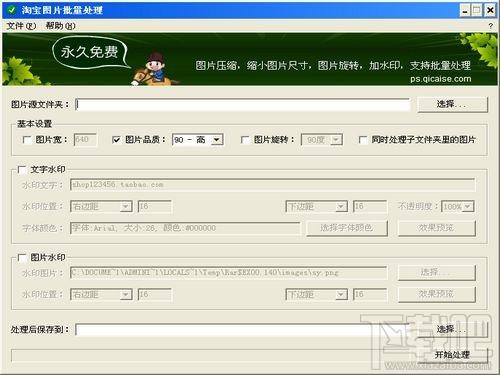The width and height of the screenshot is (500, 375).
Task: Expand the 图片品质 quality dropdown
Action: click(x=217, y=140)
